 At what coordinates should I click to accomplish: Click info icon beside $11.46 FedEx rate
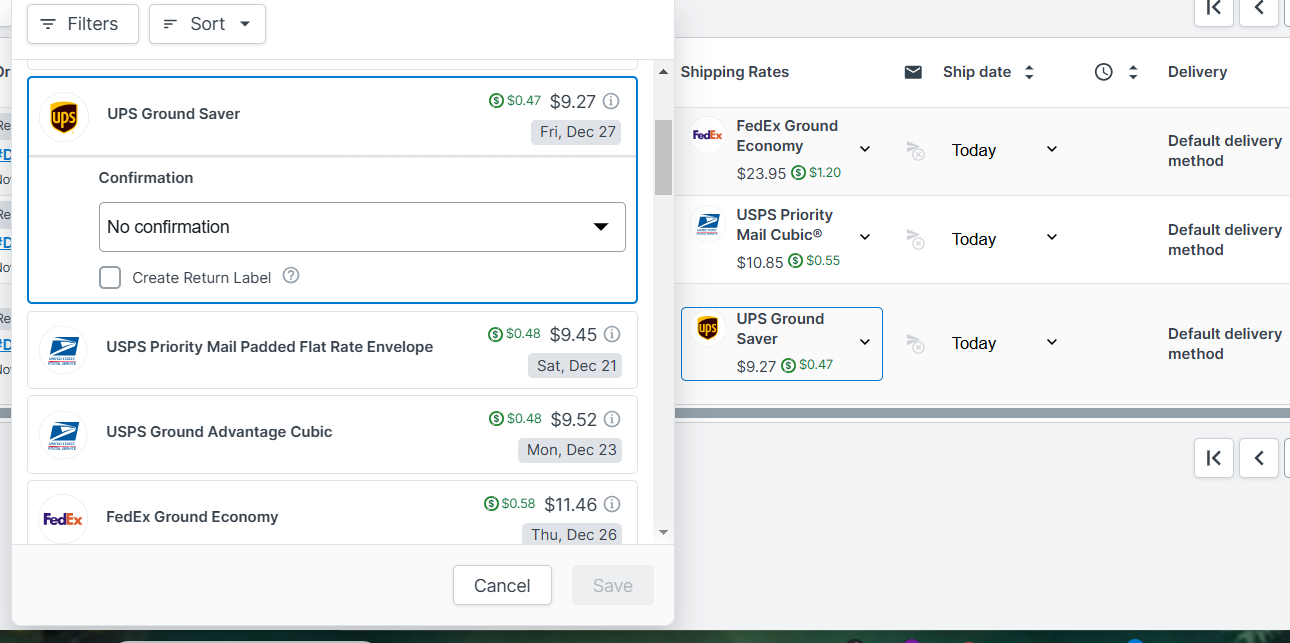pyautogui.click(x=612, y=504)
